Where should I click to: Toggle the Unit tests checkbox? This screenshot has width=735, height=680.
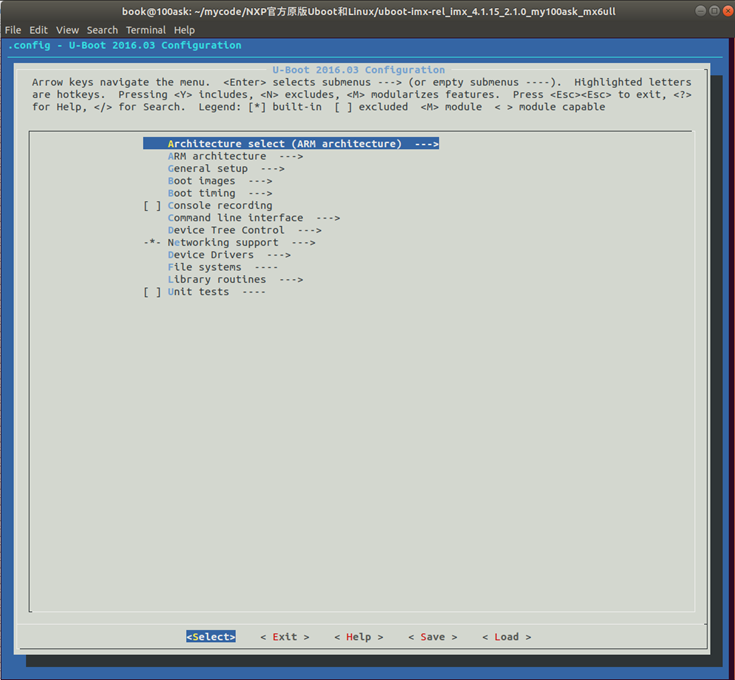(x=152, y=292)
